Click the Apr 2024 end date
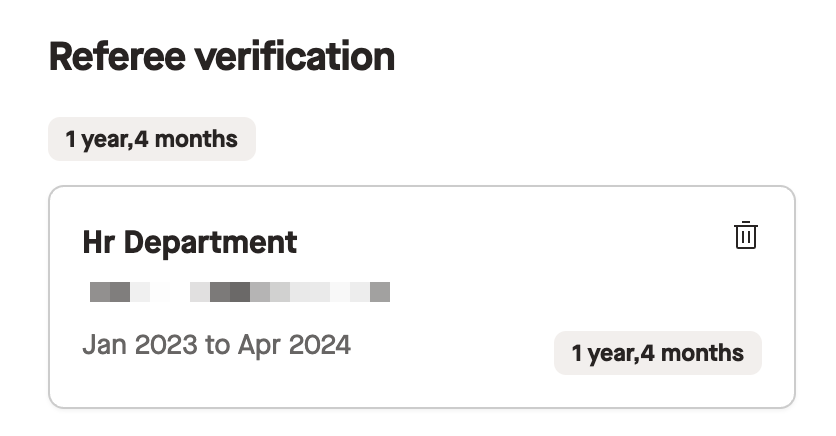836x436 pixels. click(294, 344)
